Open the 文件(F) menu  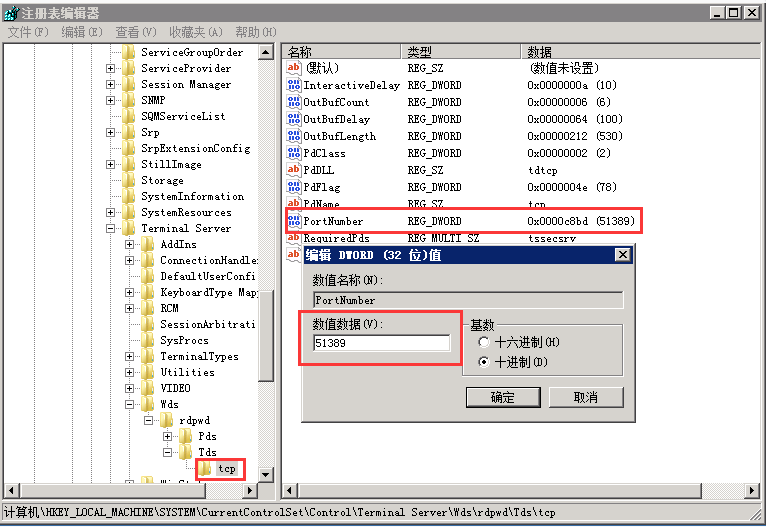coord(28,32)
